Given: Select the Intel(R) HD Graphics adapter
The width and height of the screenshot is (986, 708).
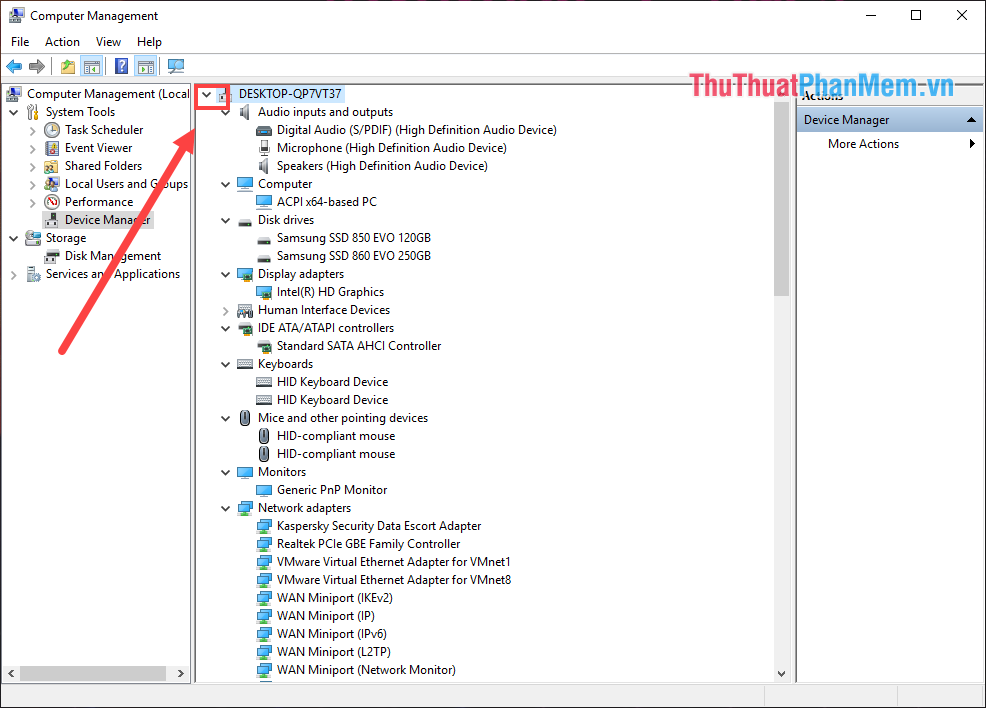Looking at the screenshot, I should (330, 291).
